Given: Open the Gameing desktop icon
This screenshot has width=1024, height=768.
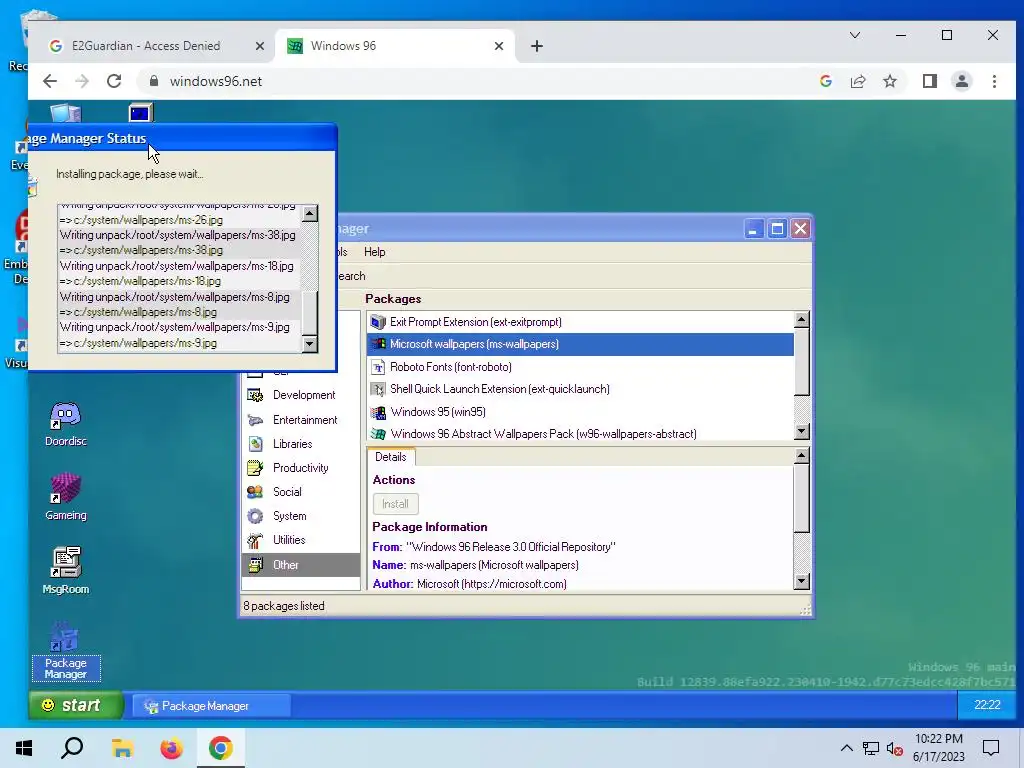Looking at the screenshot, I should (x=65, y=498).
